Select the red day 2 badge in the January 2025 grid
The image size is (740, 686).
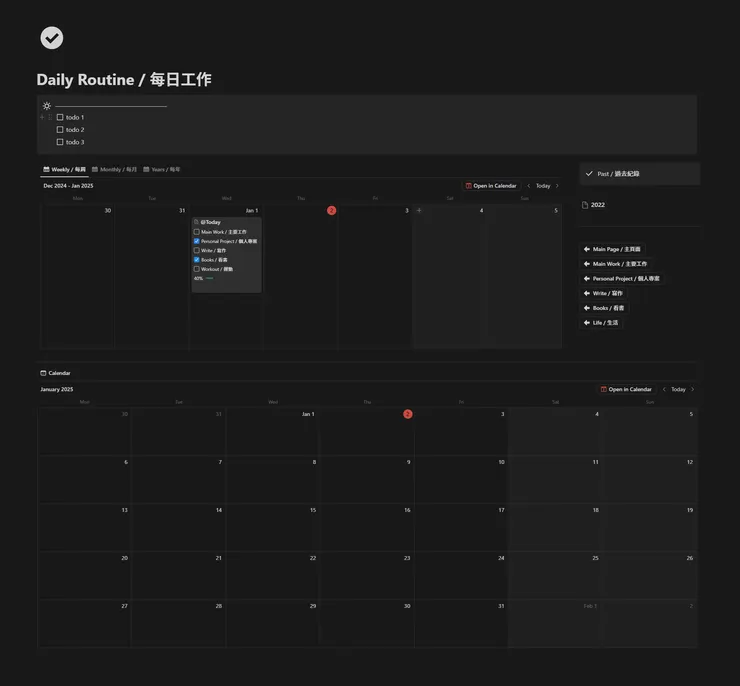coord(408,414)
